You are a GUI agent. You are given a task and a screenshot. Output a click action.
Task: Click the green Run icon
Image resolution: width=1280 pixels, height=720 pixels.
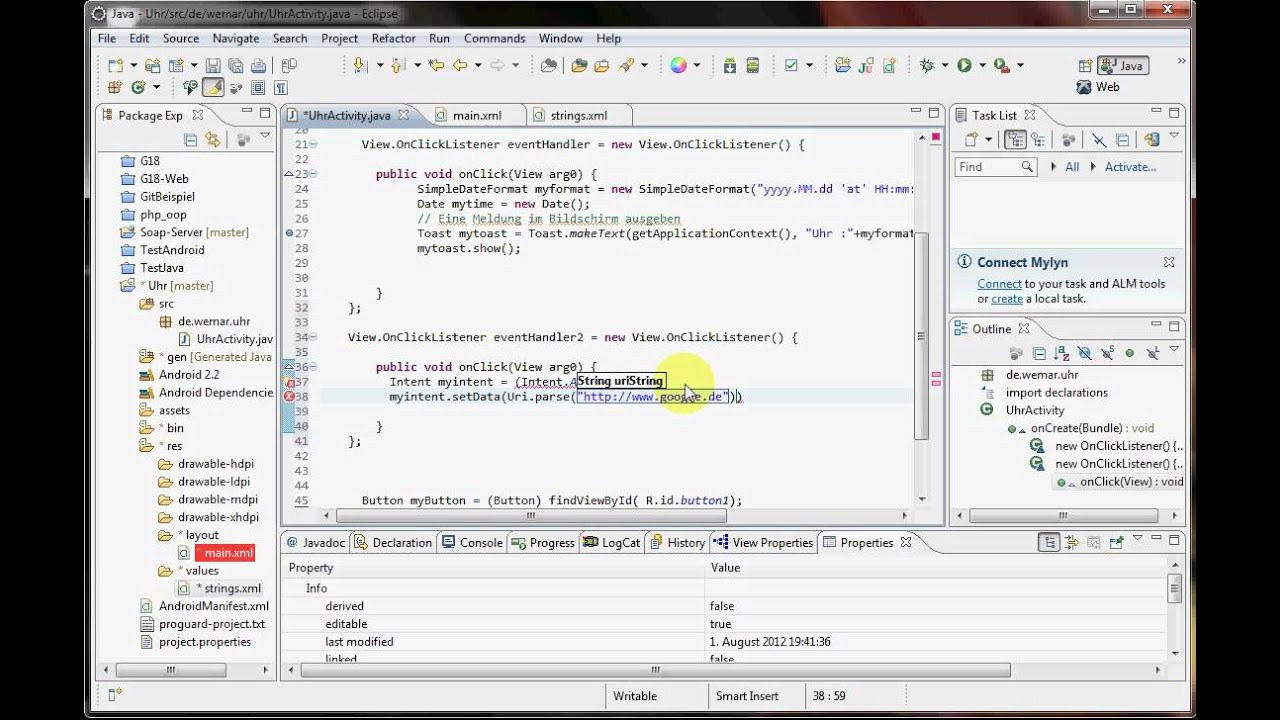point(964,65)
